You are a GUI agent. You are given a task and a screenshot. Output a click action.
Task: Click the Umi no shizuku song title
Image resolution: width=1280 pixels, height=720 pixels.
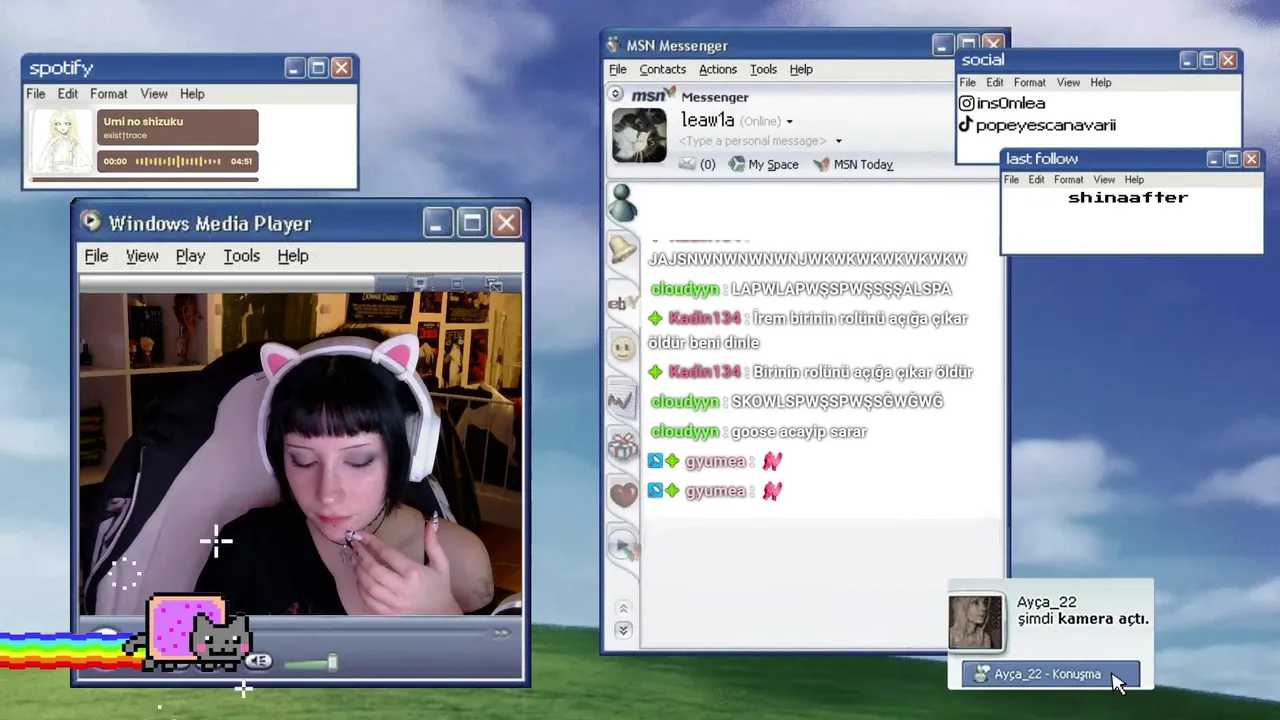[143, 122]
